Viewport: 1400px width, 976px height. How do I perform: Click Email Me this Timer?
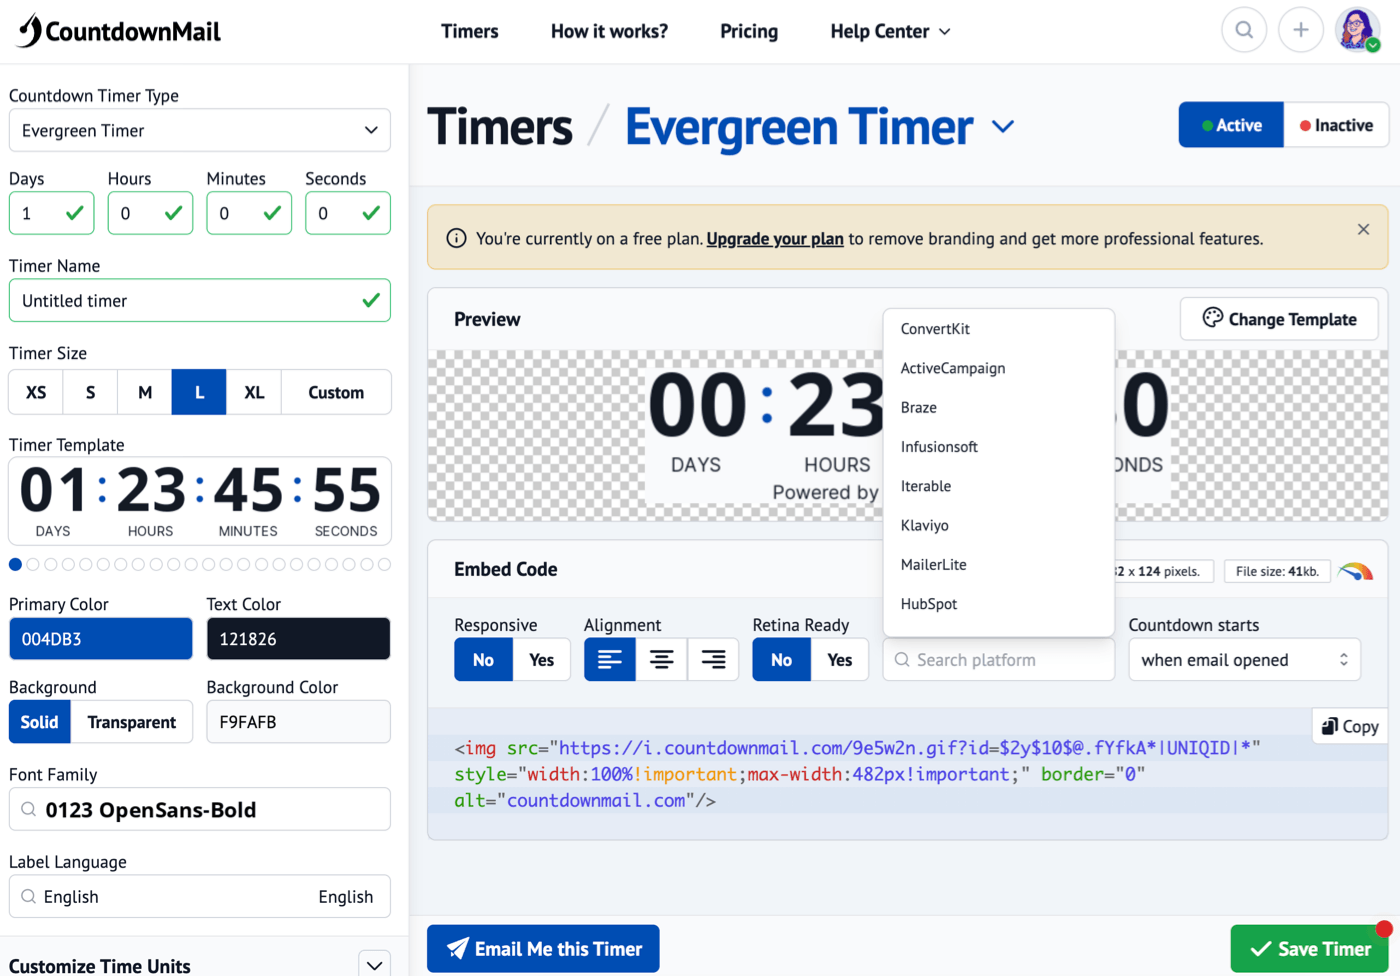coord(543,949)
